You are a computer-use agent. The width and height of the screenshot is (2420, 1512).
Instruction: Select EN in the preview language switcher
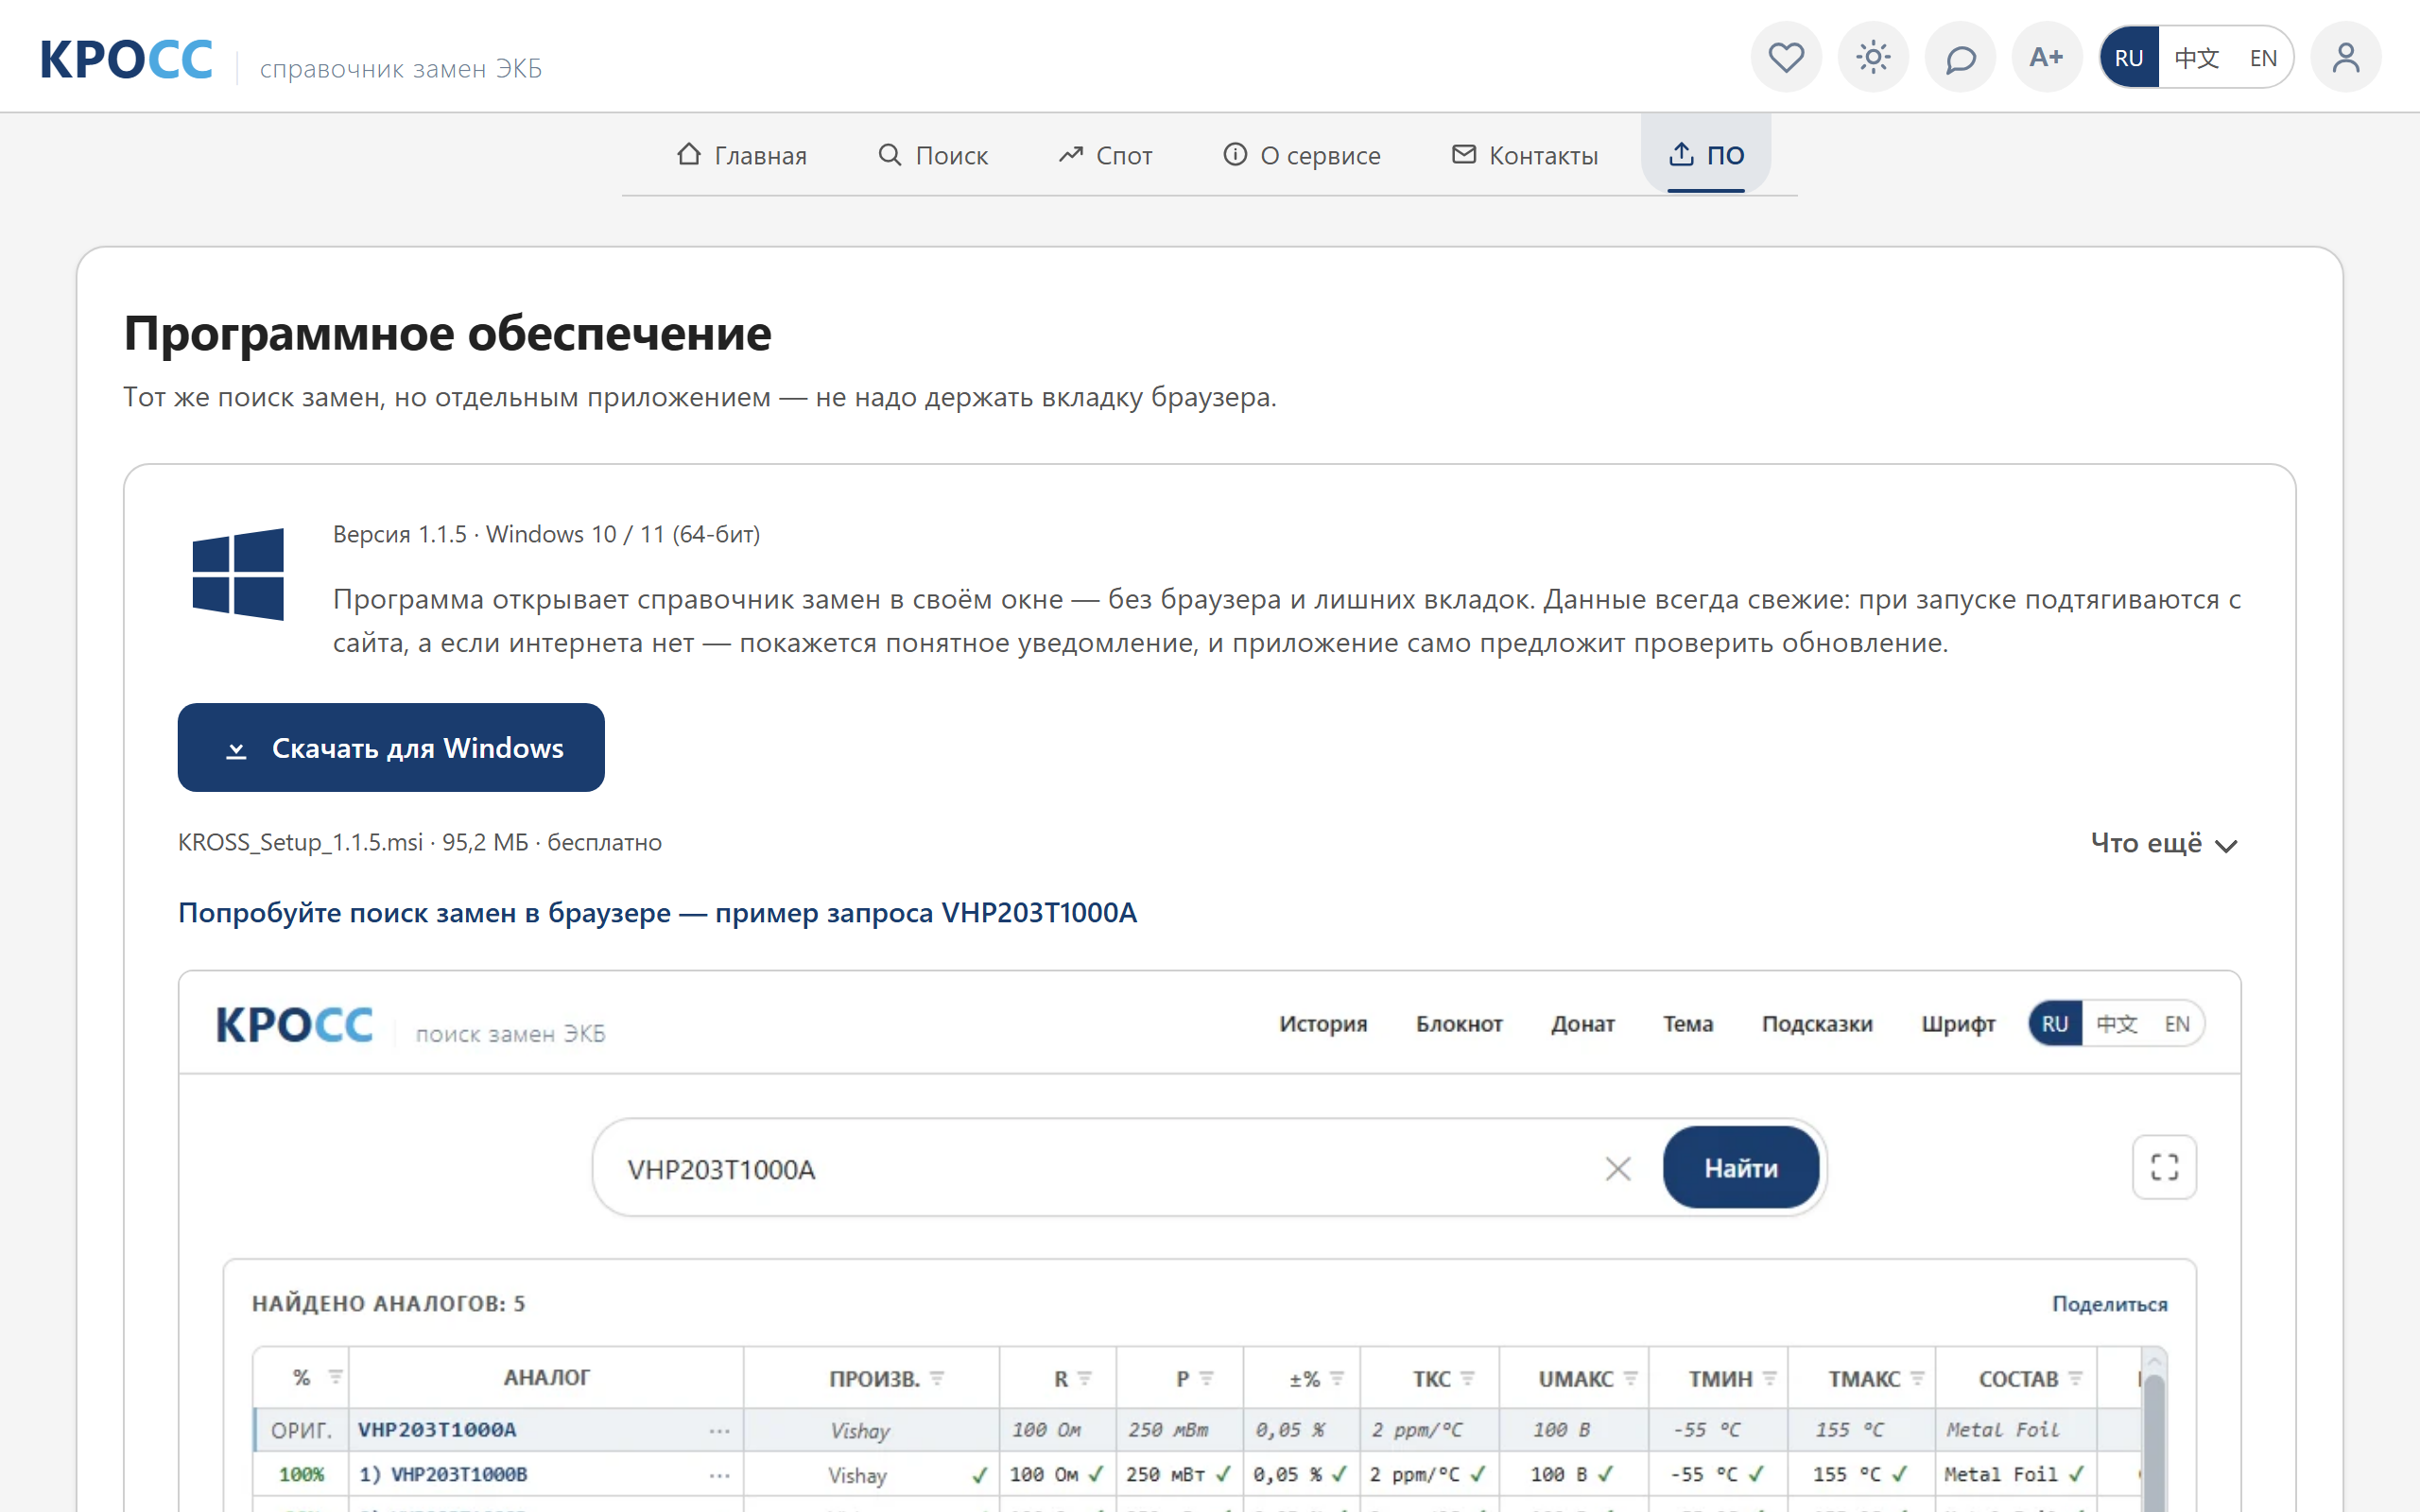2177,1023
